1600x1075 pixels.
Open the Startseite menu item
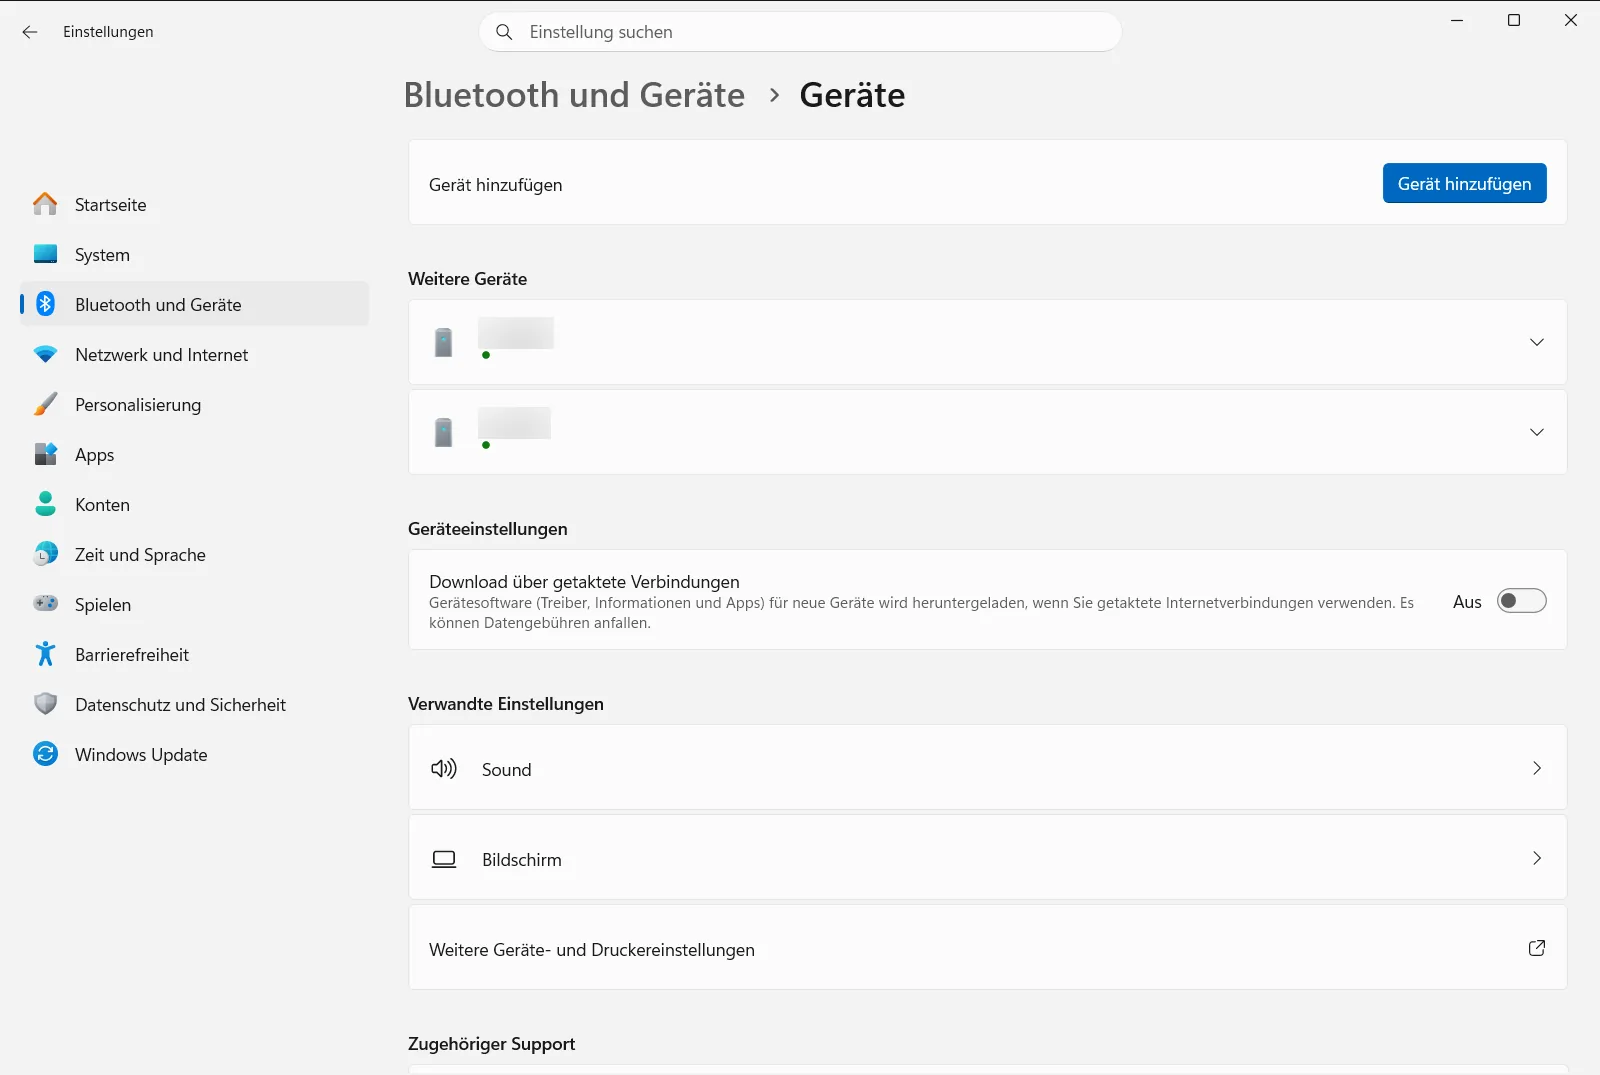(x=194, y=204)
